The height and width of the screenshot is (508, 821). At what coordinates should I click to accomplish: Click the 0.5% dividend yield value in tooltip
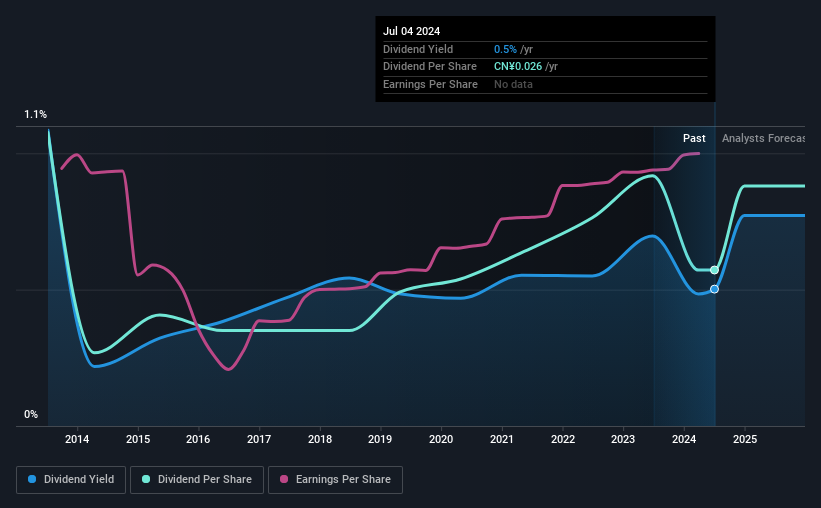(505, 49)
